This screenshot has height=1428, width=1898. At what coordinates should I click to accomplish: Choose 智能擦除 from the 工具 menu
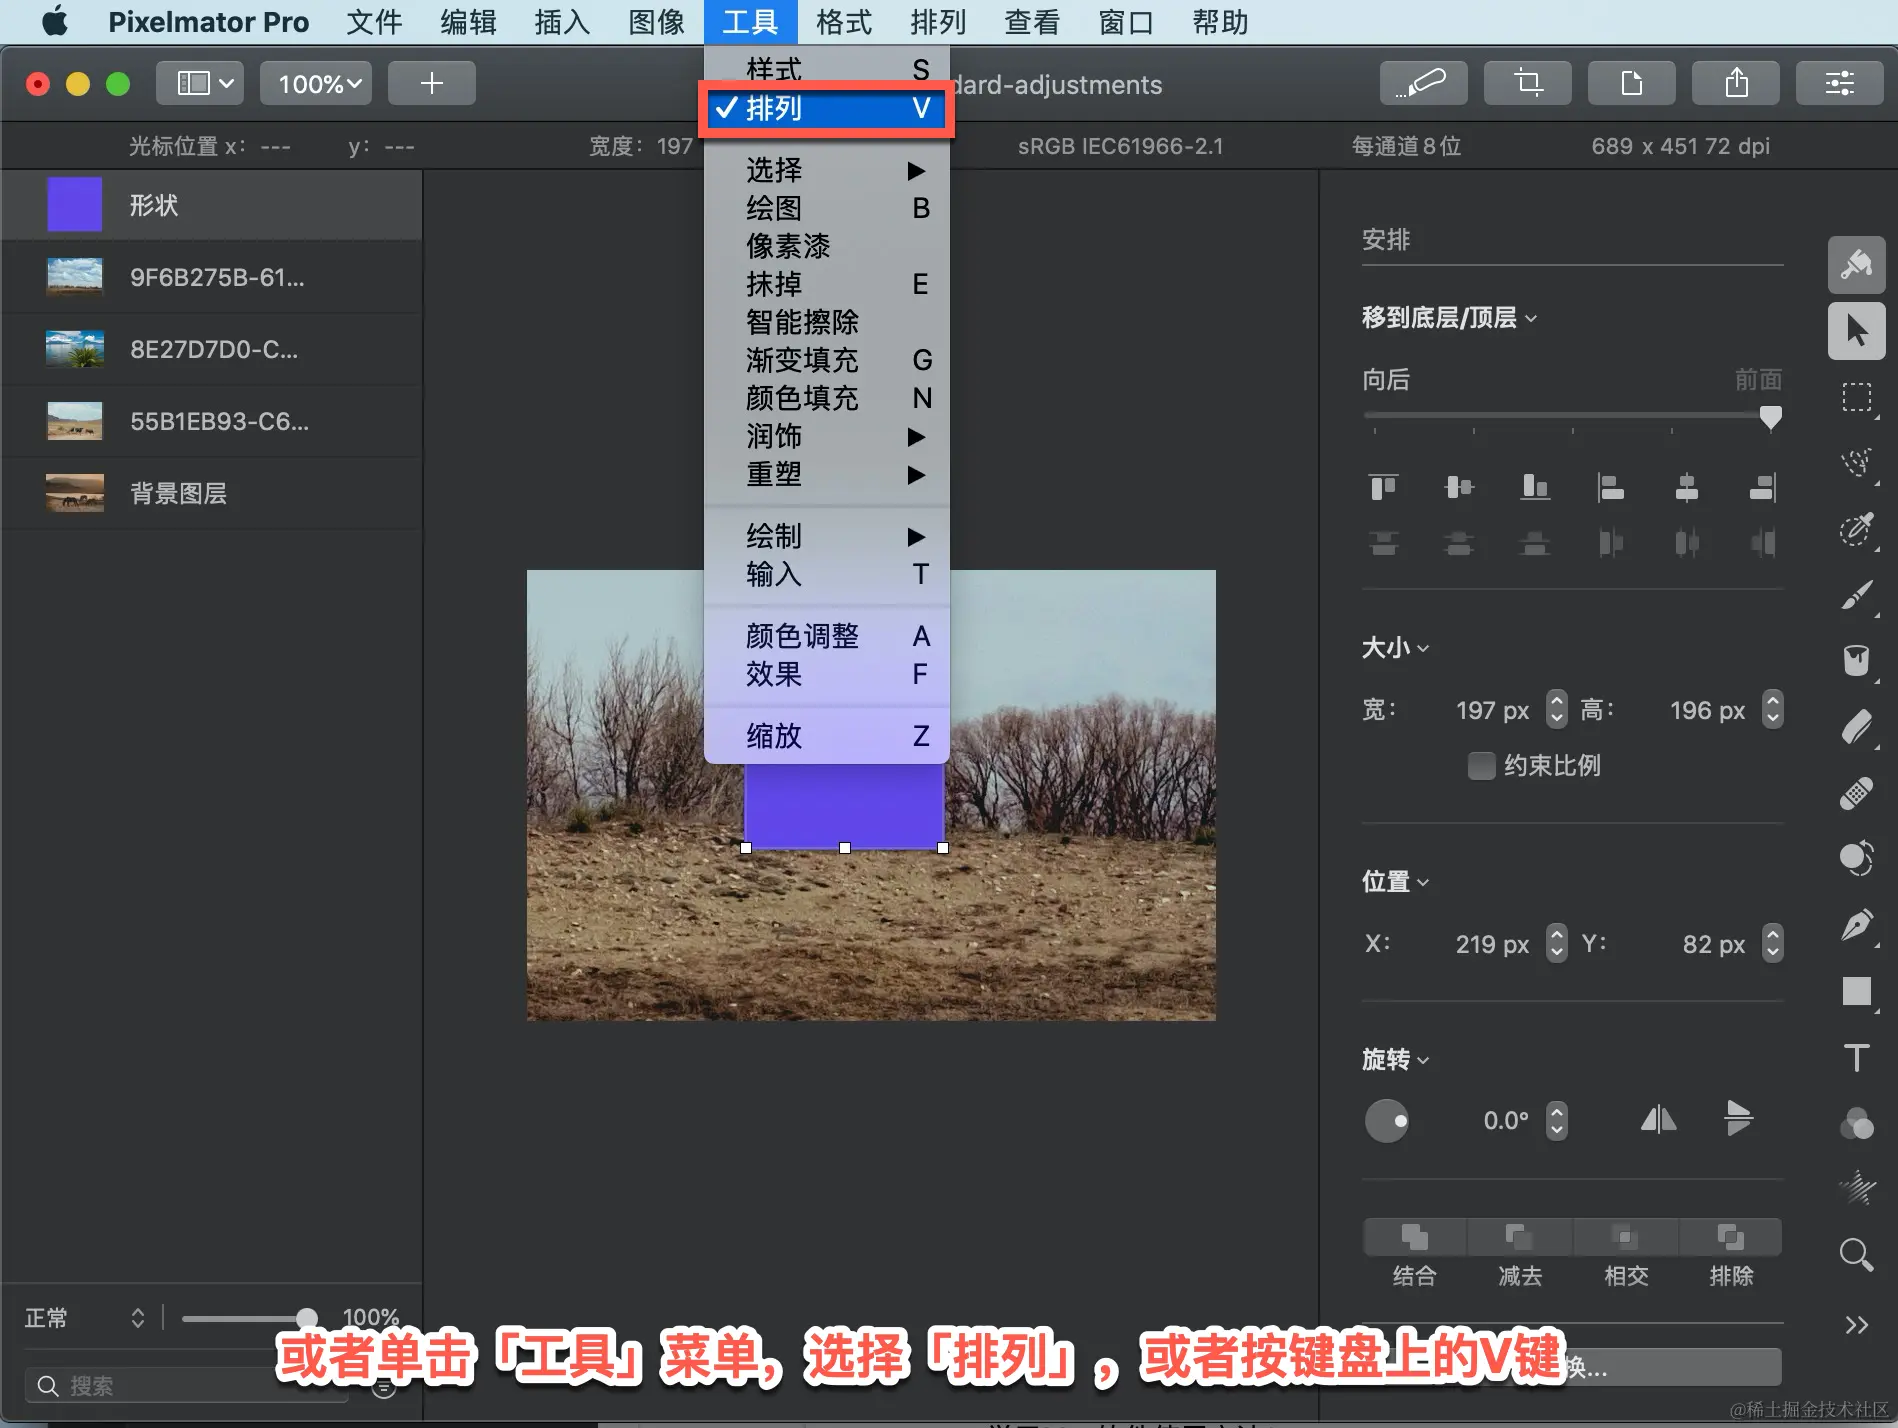[x=827, y=322]
